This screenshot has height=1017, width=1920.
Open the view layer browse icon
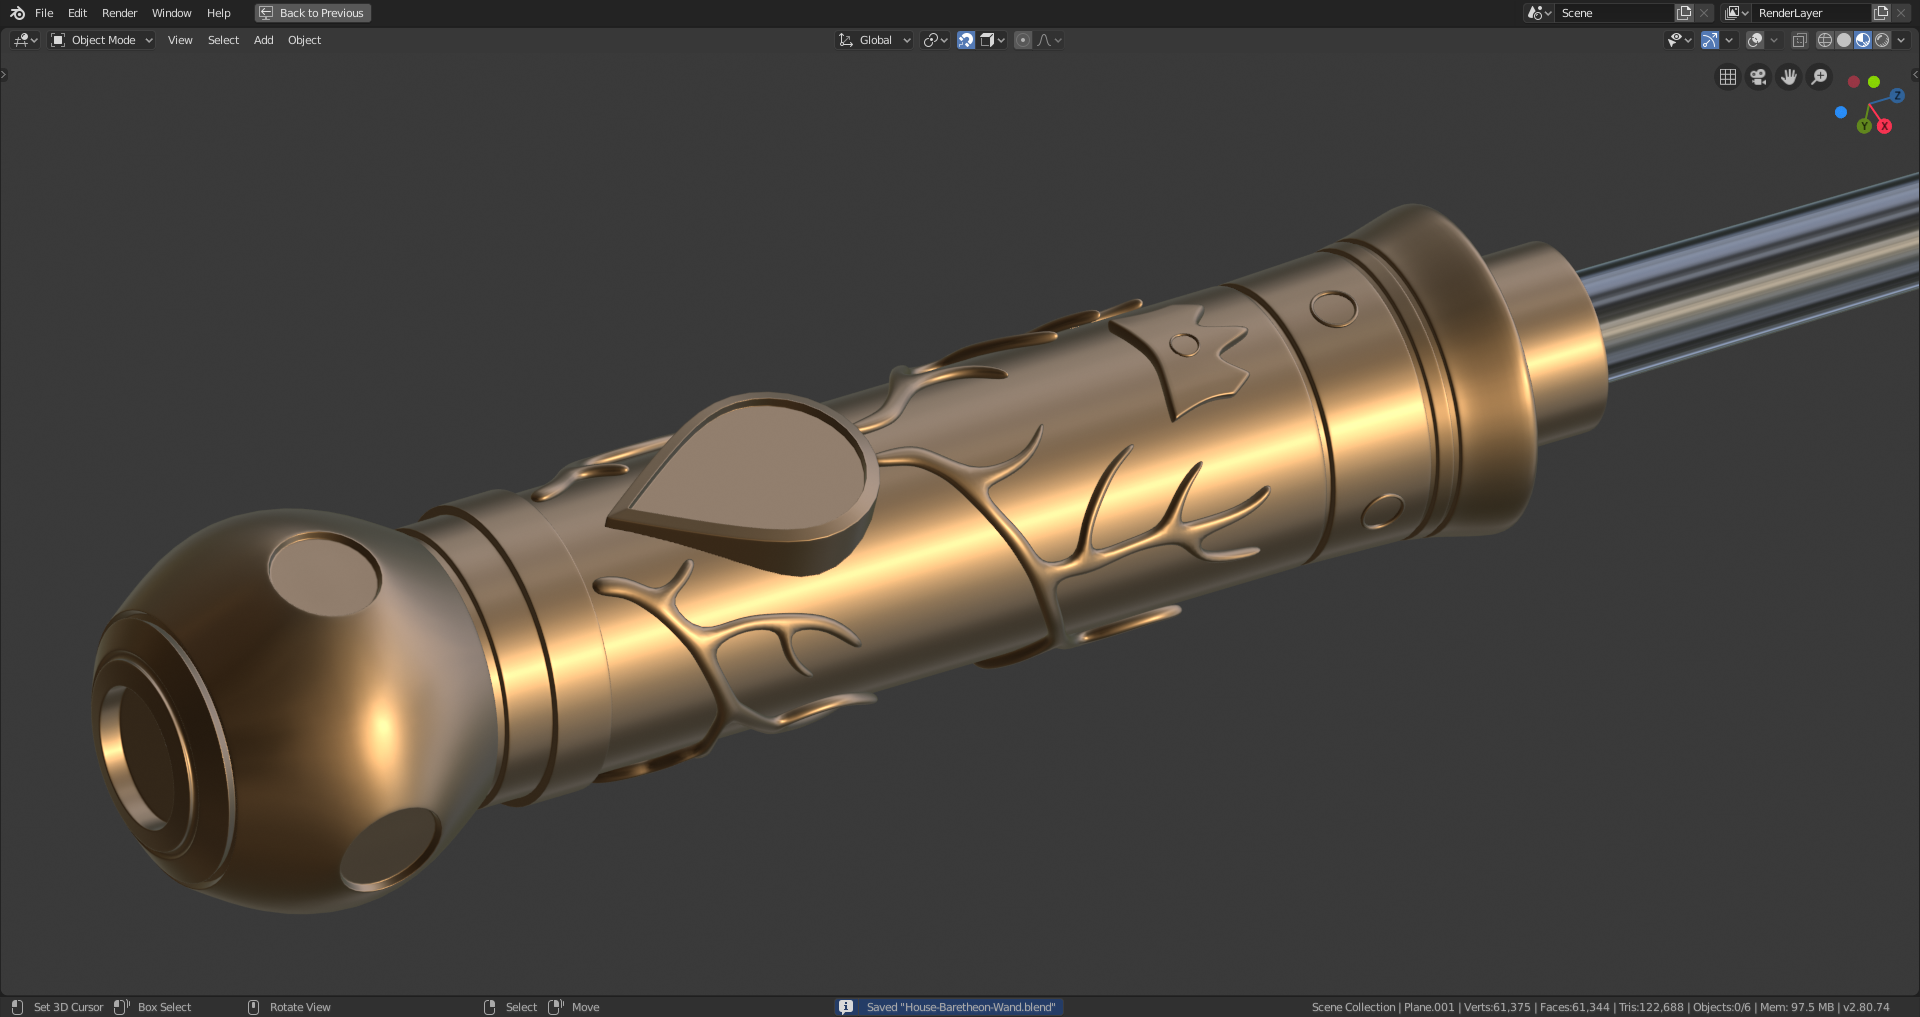pos(1737,13)
